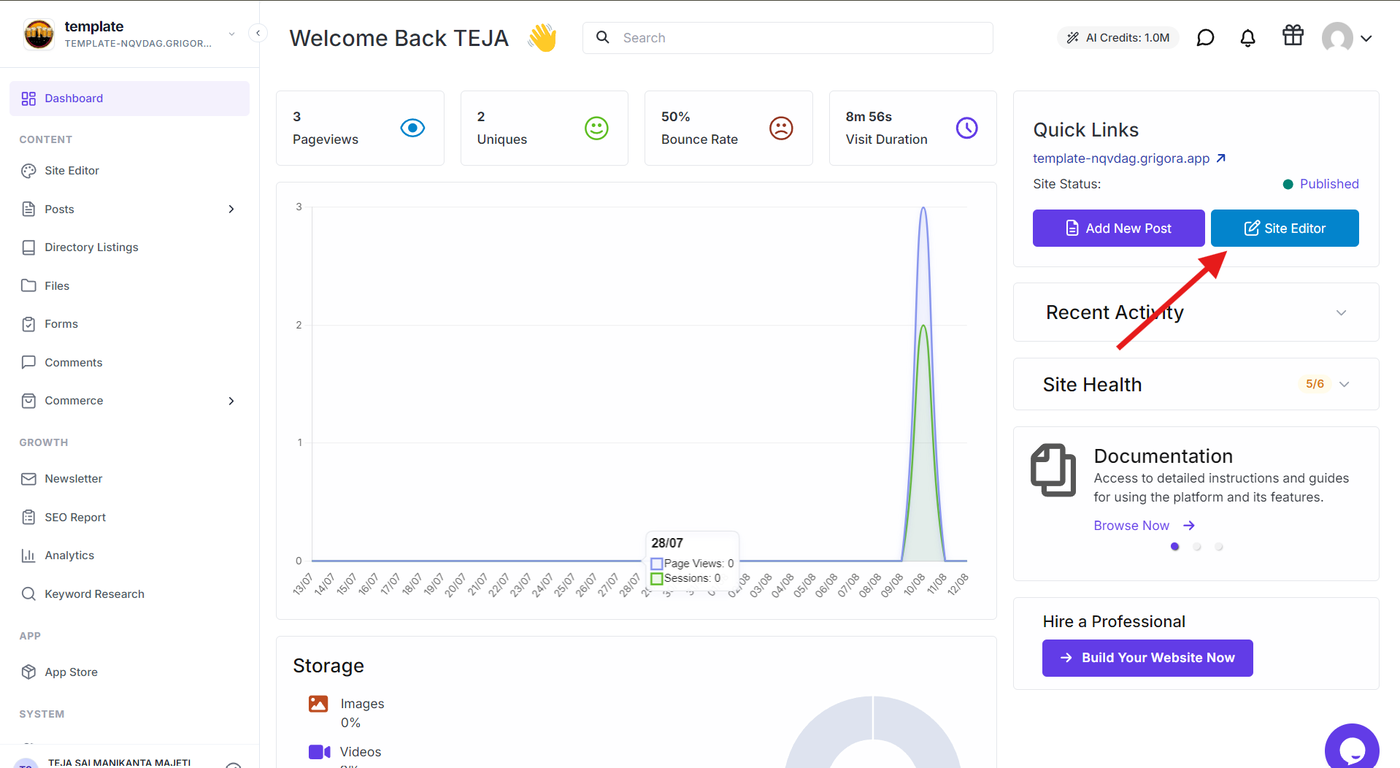
Task: Open the user avatar dropdown
Action: [x=1346, y=38]
